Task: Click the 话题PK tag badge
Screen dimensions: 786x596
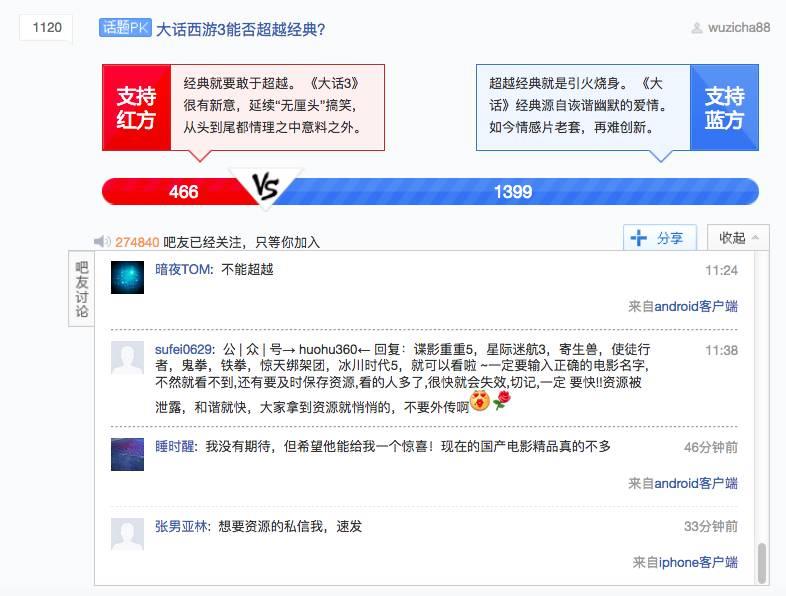Action: pos(125,28)
